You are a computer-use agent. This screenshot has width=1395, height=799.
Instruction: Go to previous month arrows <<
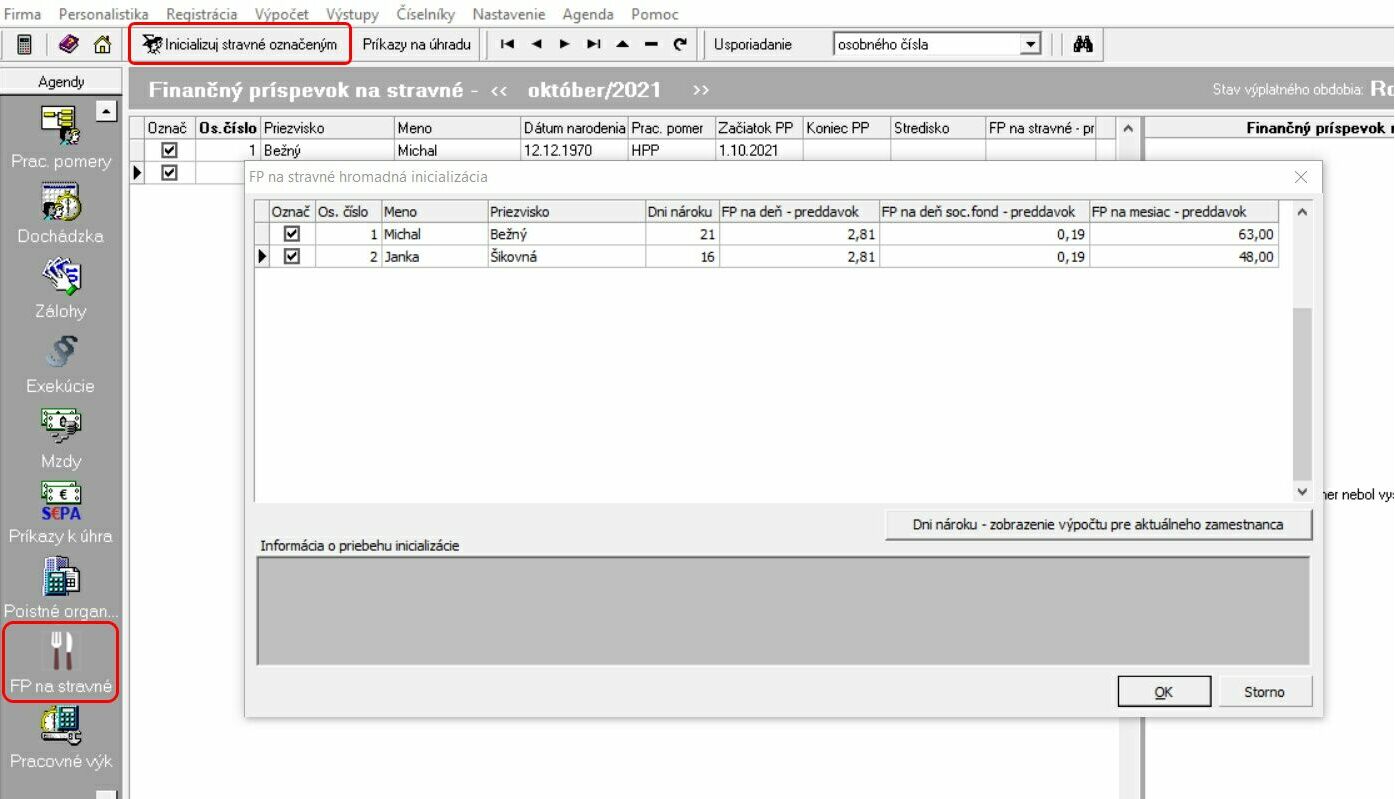499,90
